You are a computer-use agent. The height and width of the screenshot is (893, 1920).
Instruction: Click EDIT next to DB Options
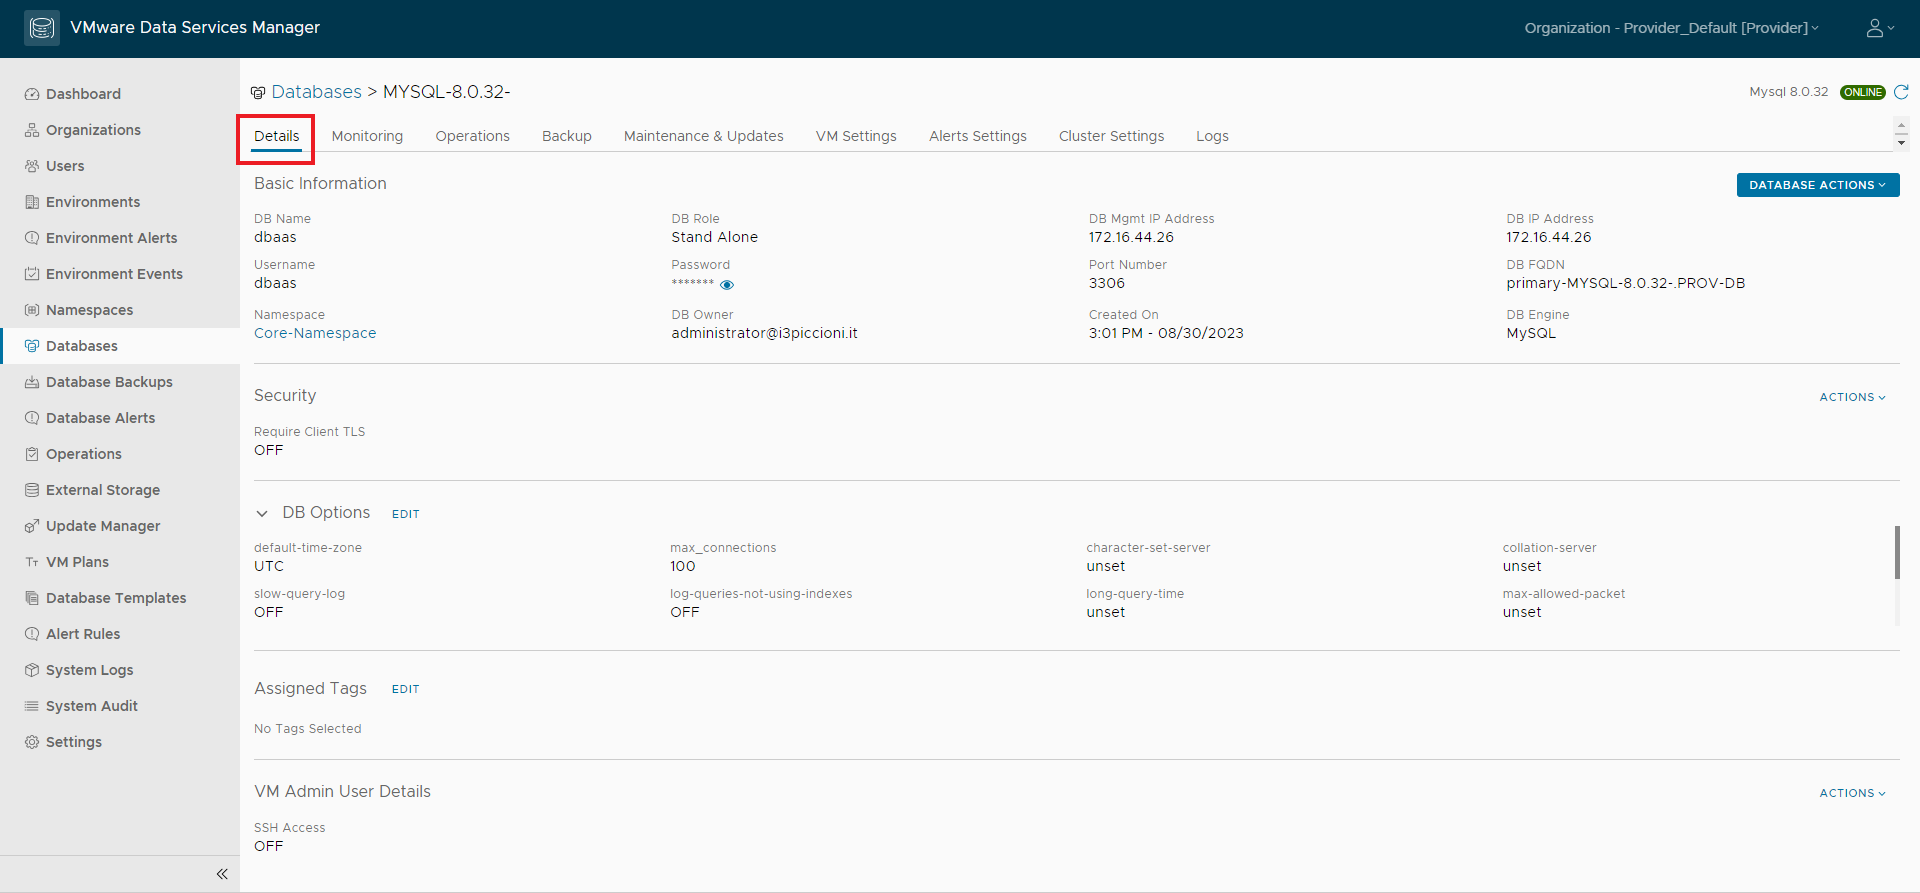click(405, 514)
